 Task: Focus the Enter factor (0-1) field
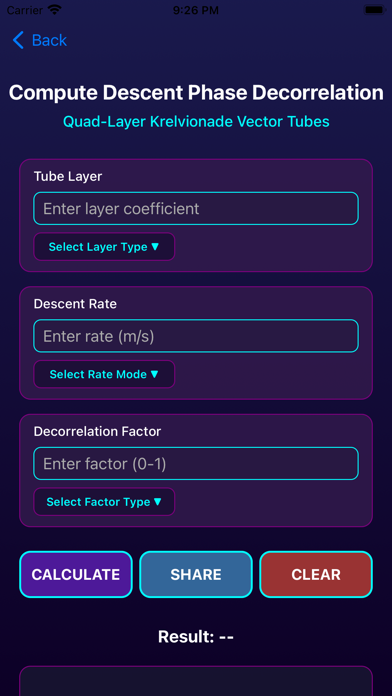tap(196, 464)
